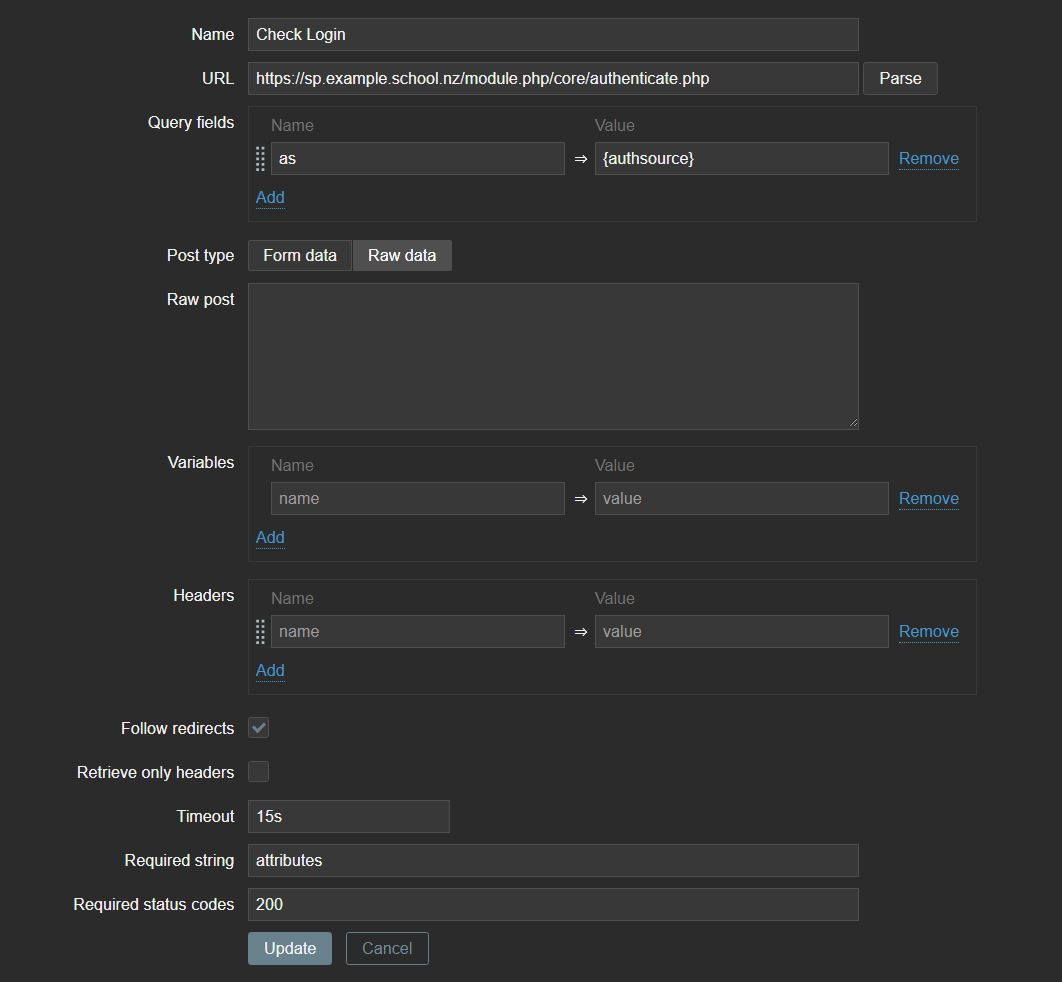Image resolution: width=1062 pixels, height=982 pixels.
Task: Toggle the Follow redirects checkbox
Action: tap(259, 728)
